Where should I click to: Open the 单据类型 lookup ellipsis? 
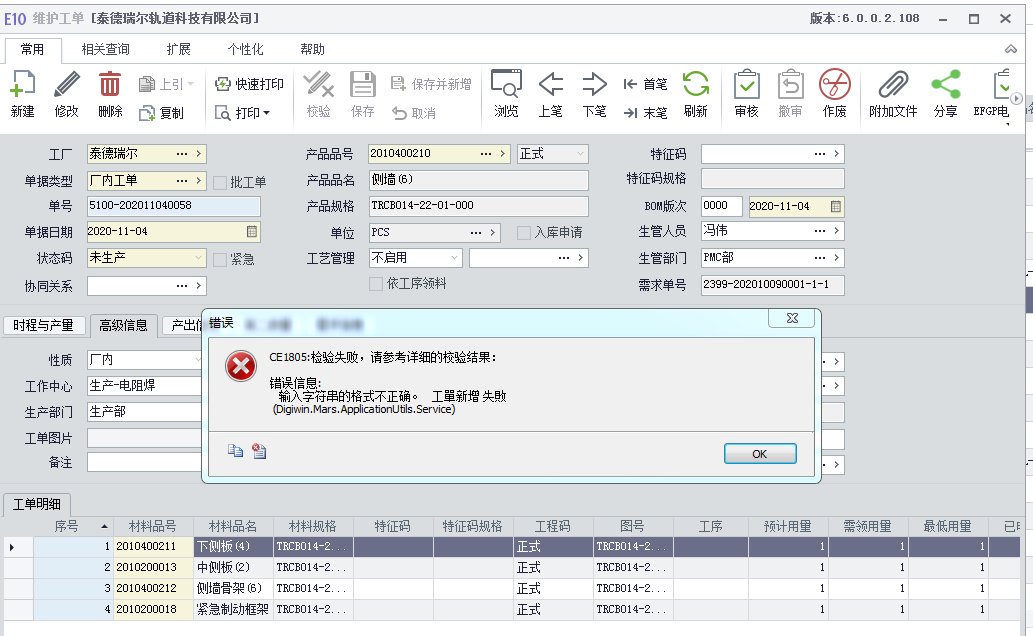182,181
